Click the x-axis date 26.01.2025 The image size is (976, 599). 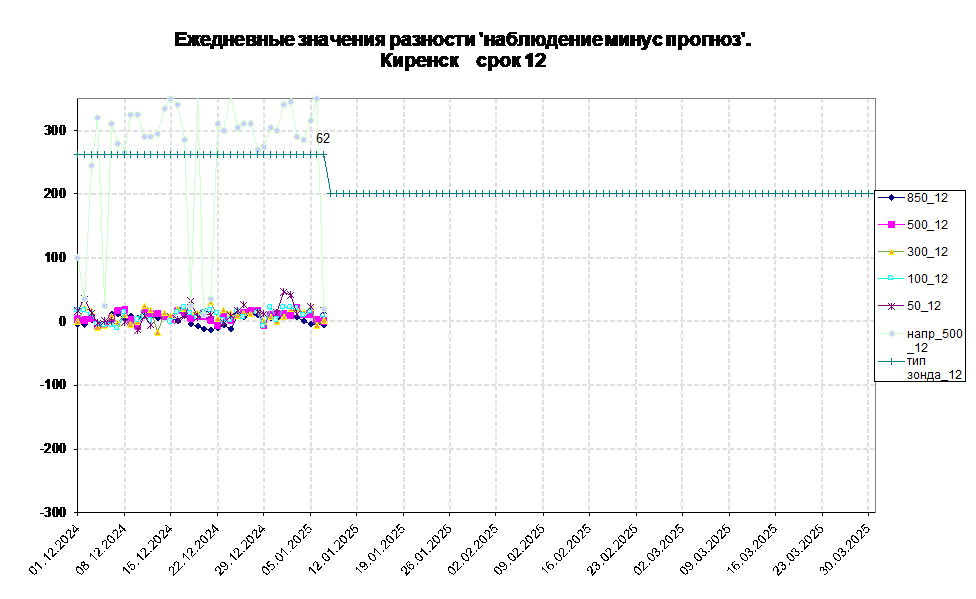click(427, 549)
